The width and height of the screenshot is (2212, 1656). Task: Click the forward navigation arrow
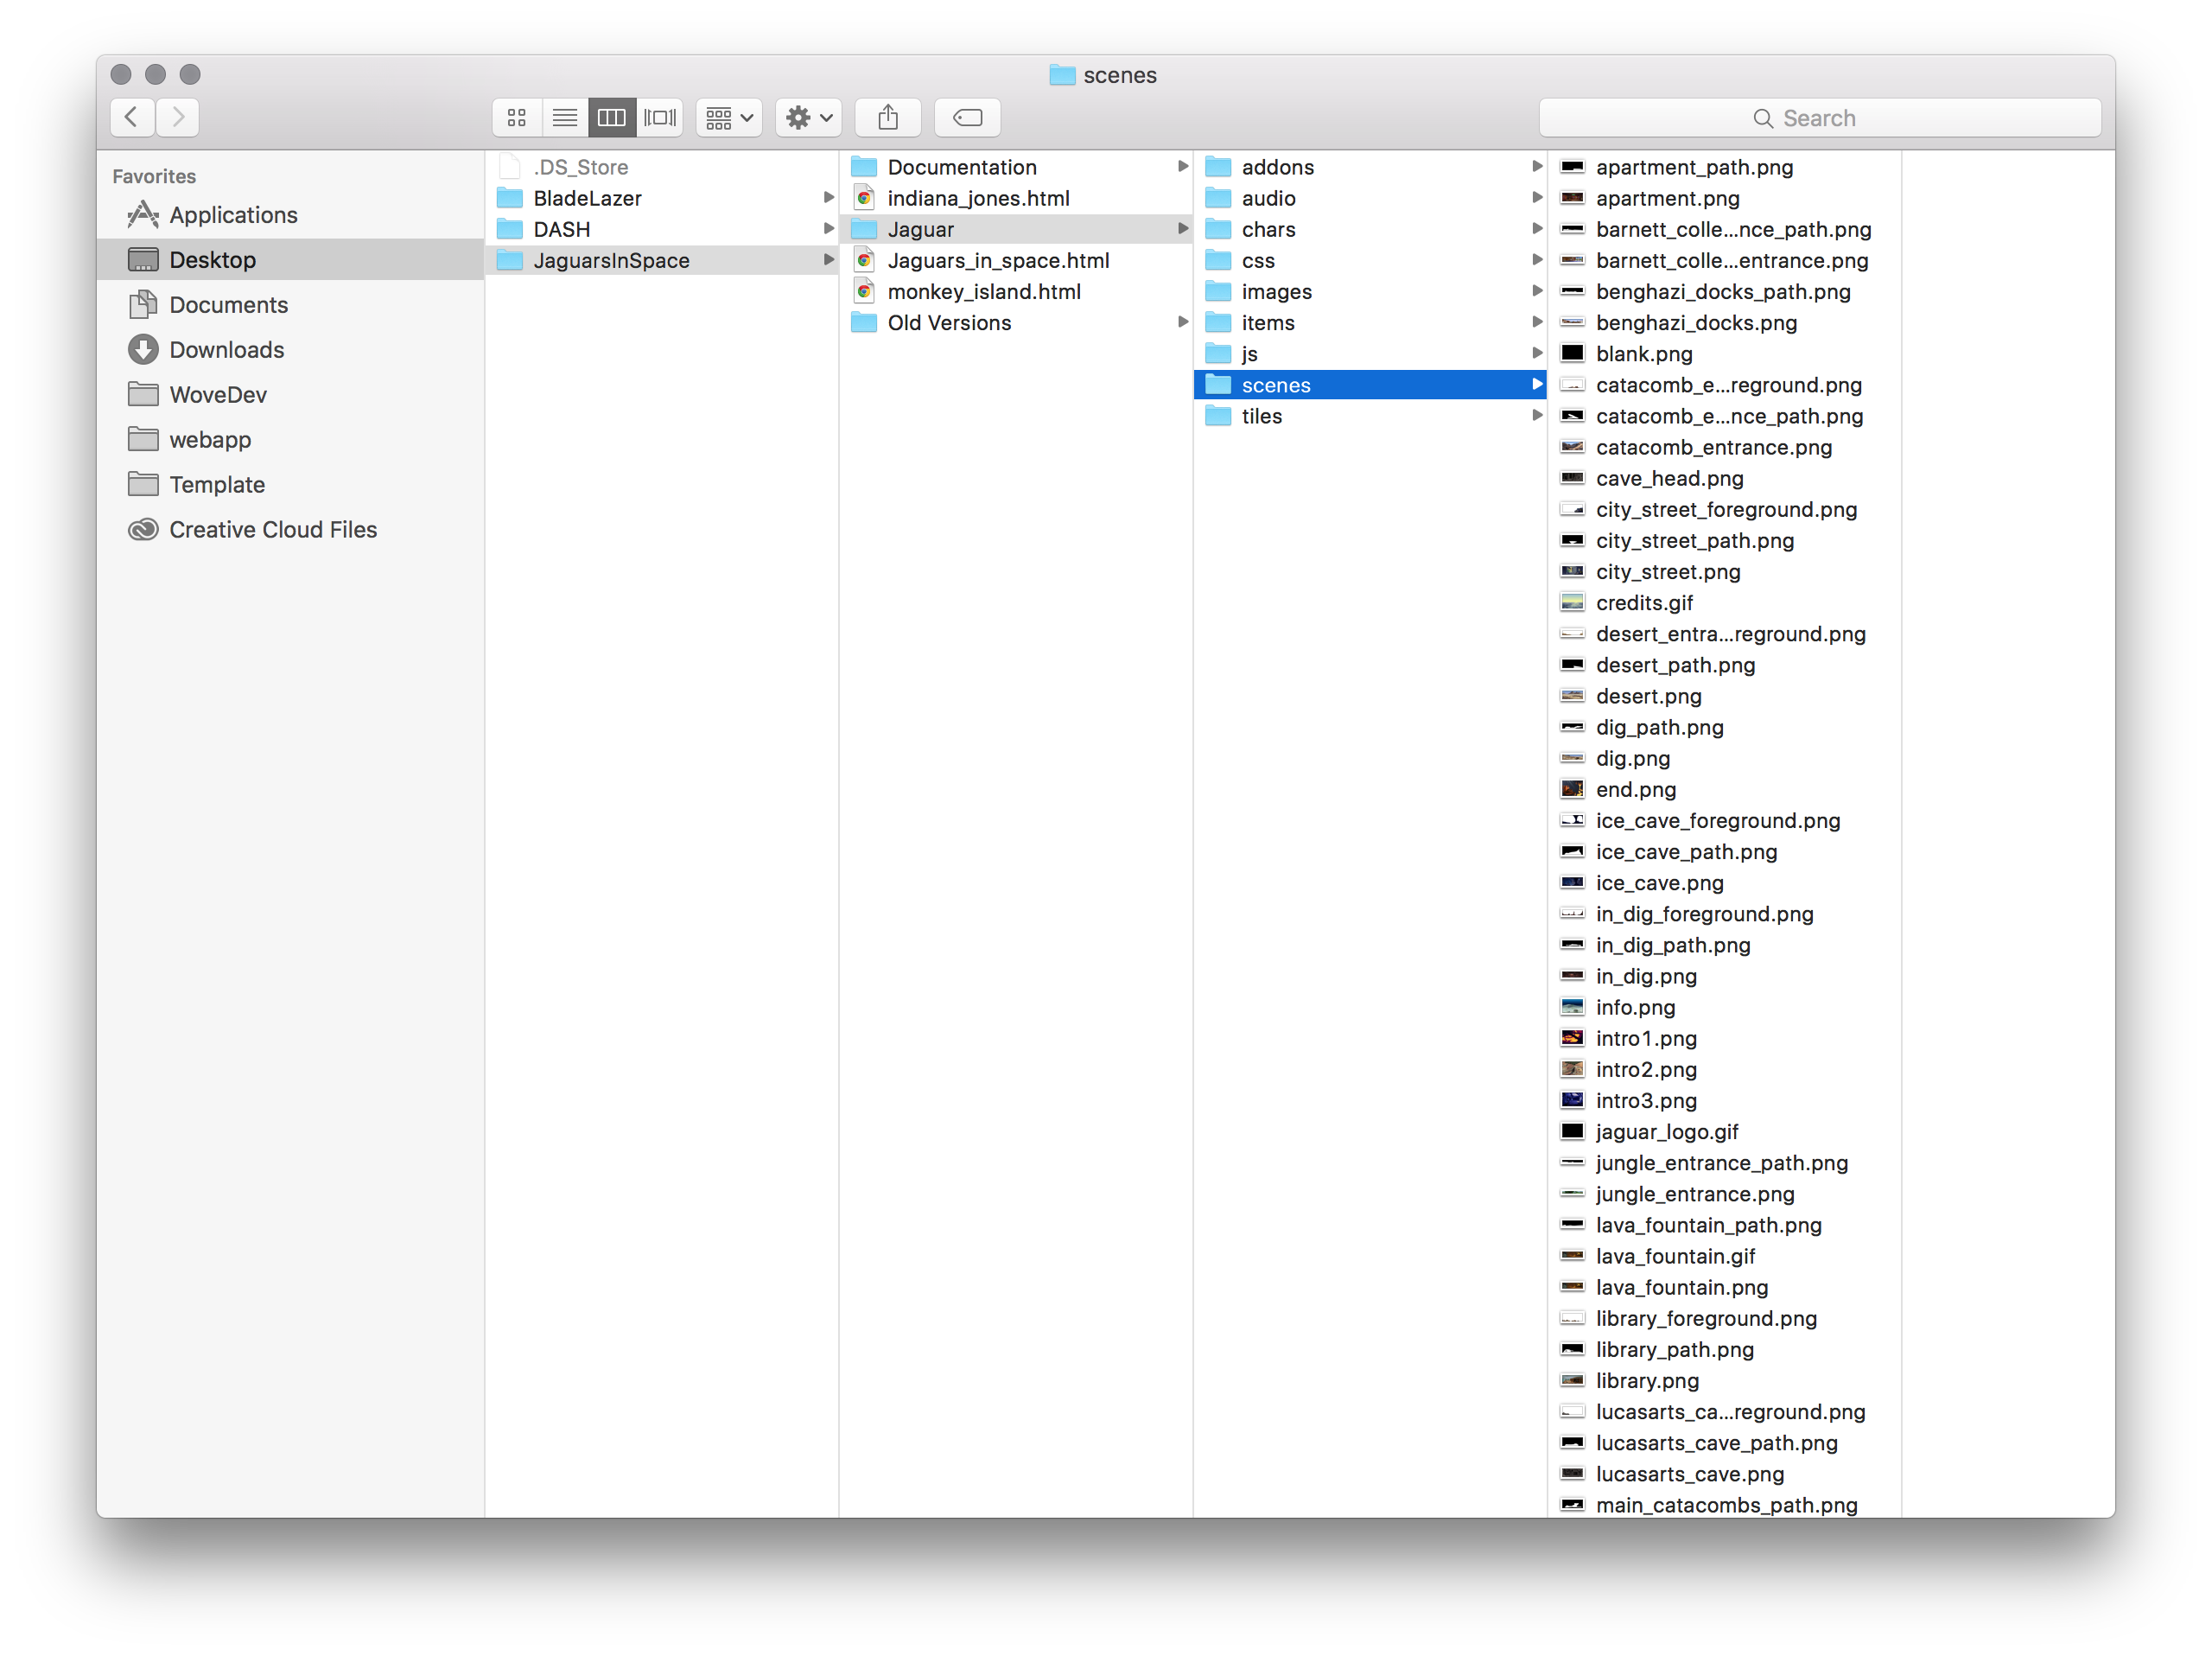[178, 118]
